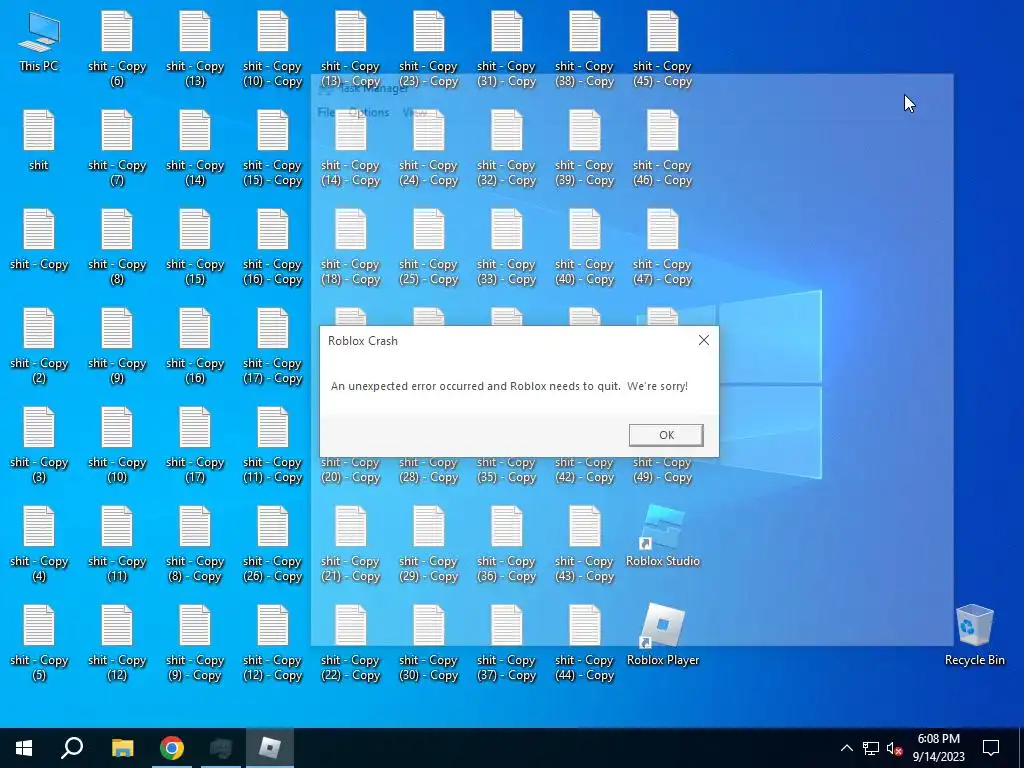This screenshot has width=1024, height=768.
Task: Click OK in the Roblox Crash dialog
Action: [x=666, y=435]
